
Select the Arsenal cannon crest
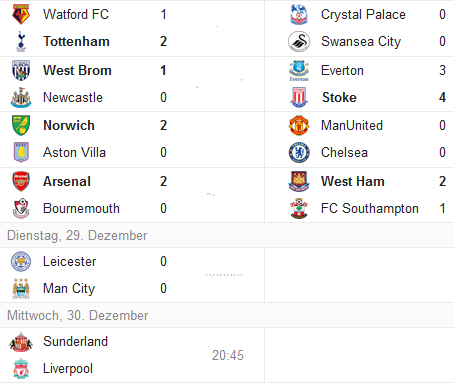(x=21, y=181)
